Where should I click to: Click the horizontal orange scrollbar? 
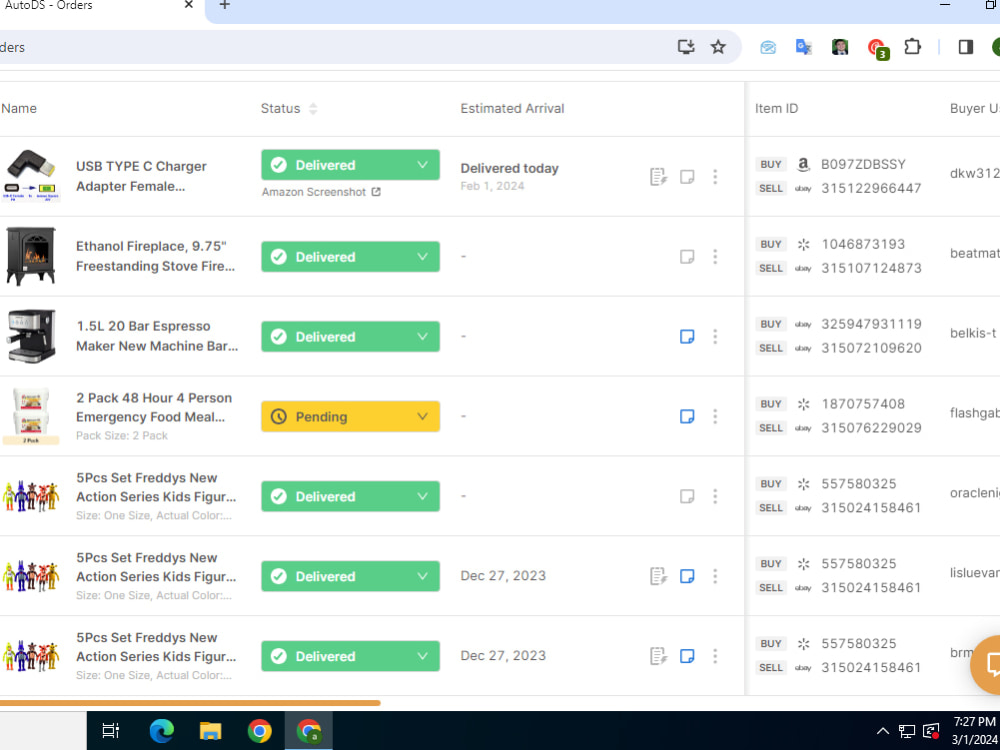pyautogui.click(x=190, y=703)
